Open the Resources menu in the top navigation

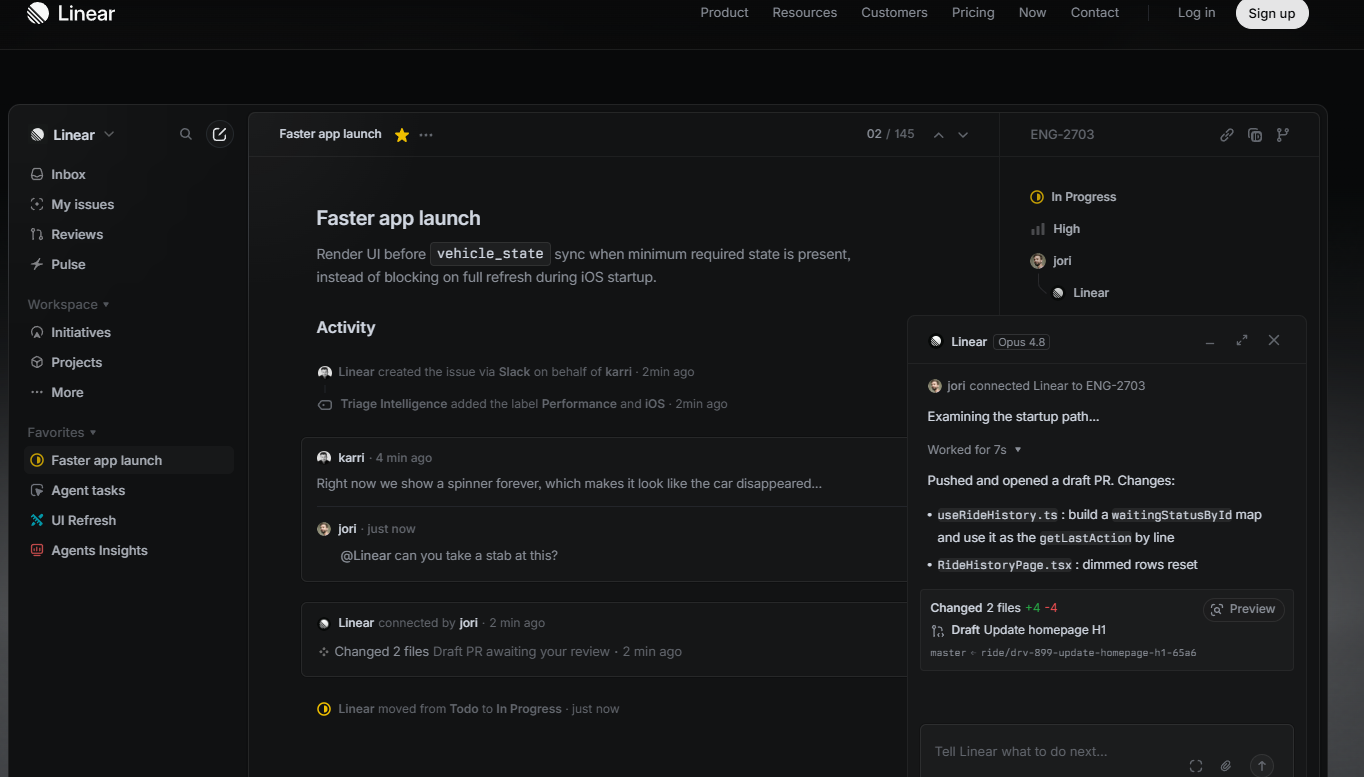pos(805,13)
